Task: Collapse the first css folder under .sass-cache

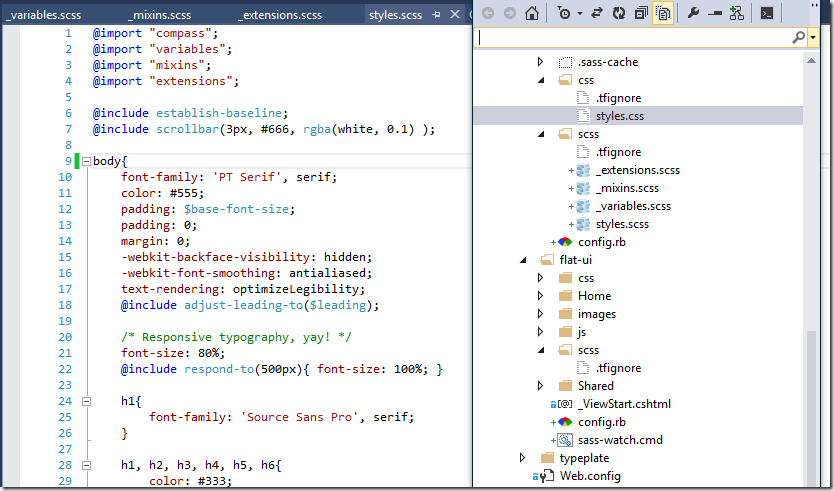Action: point(541,80)
